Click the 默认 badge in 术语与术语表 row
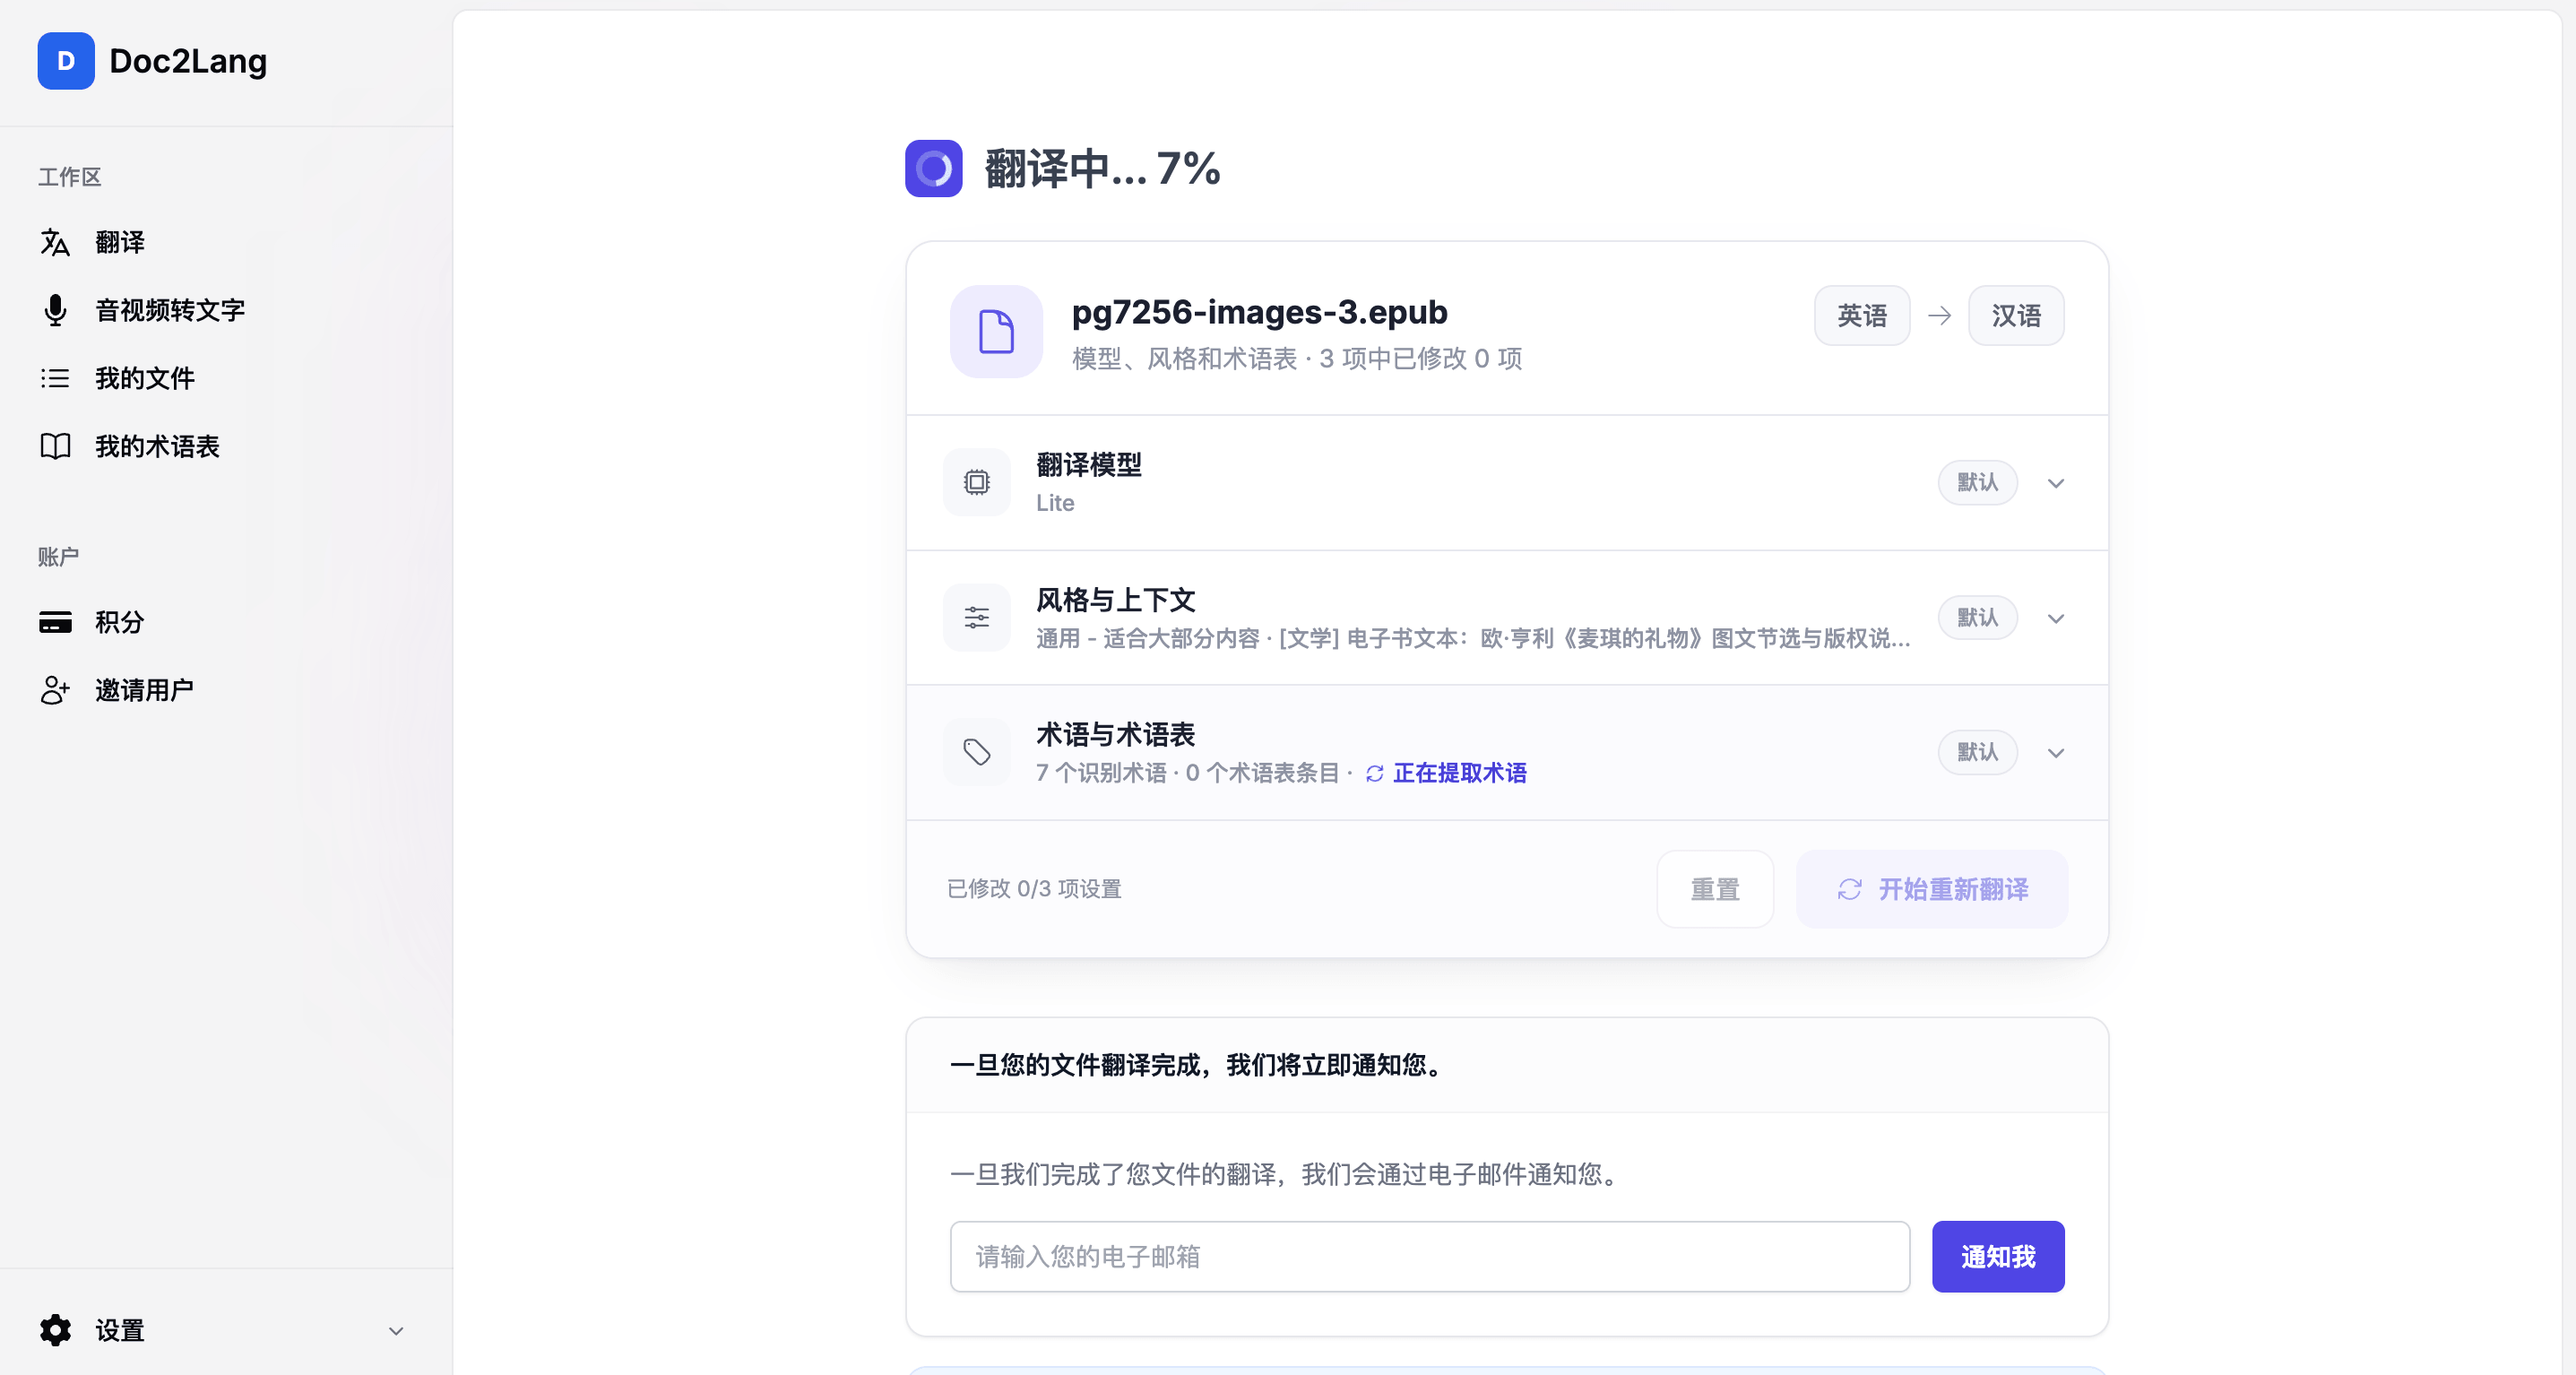This screenshot has width=2576, height=1375. (x=1977, y=752)
